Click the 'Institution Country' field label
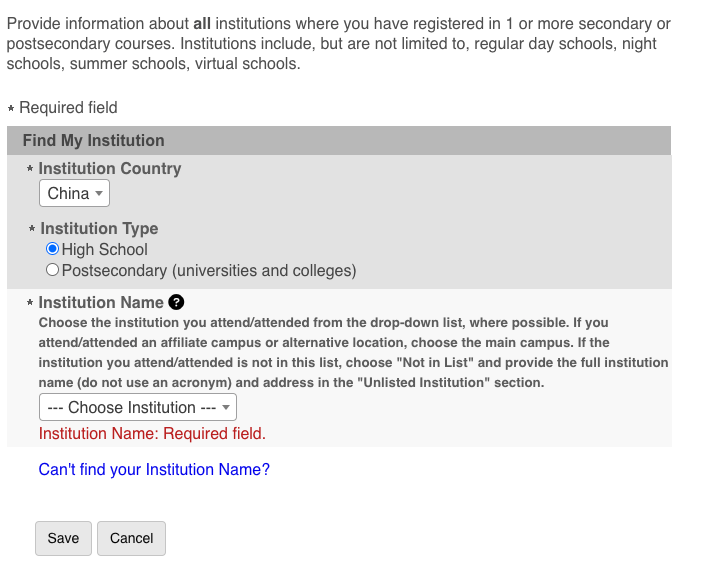This screenshot has width=710, height=563. pos(110,168)
